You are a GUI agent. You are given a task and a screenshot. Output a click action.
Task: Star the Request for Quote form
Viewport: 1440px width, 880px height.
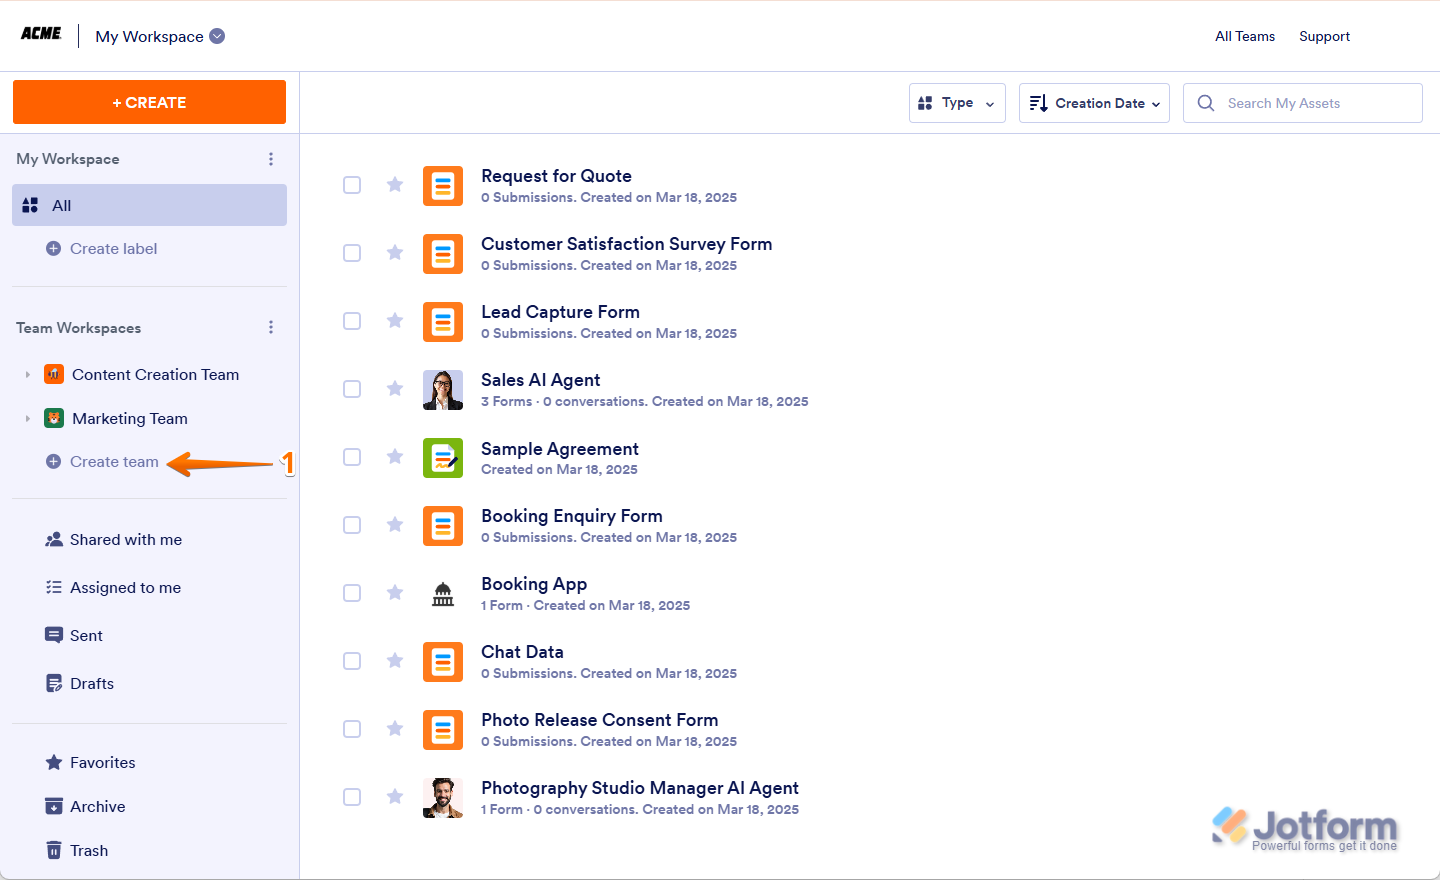point(395,185)
